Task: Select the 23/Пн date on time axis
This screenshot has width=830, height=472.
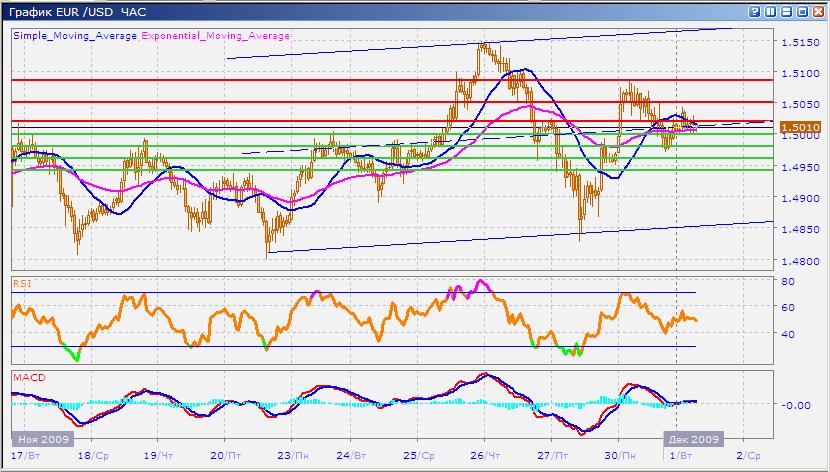Action: [x=290, y=454]
